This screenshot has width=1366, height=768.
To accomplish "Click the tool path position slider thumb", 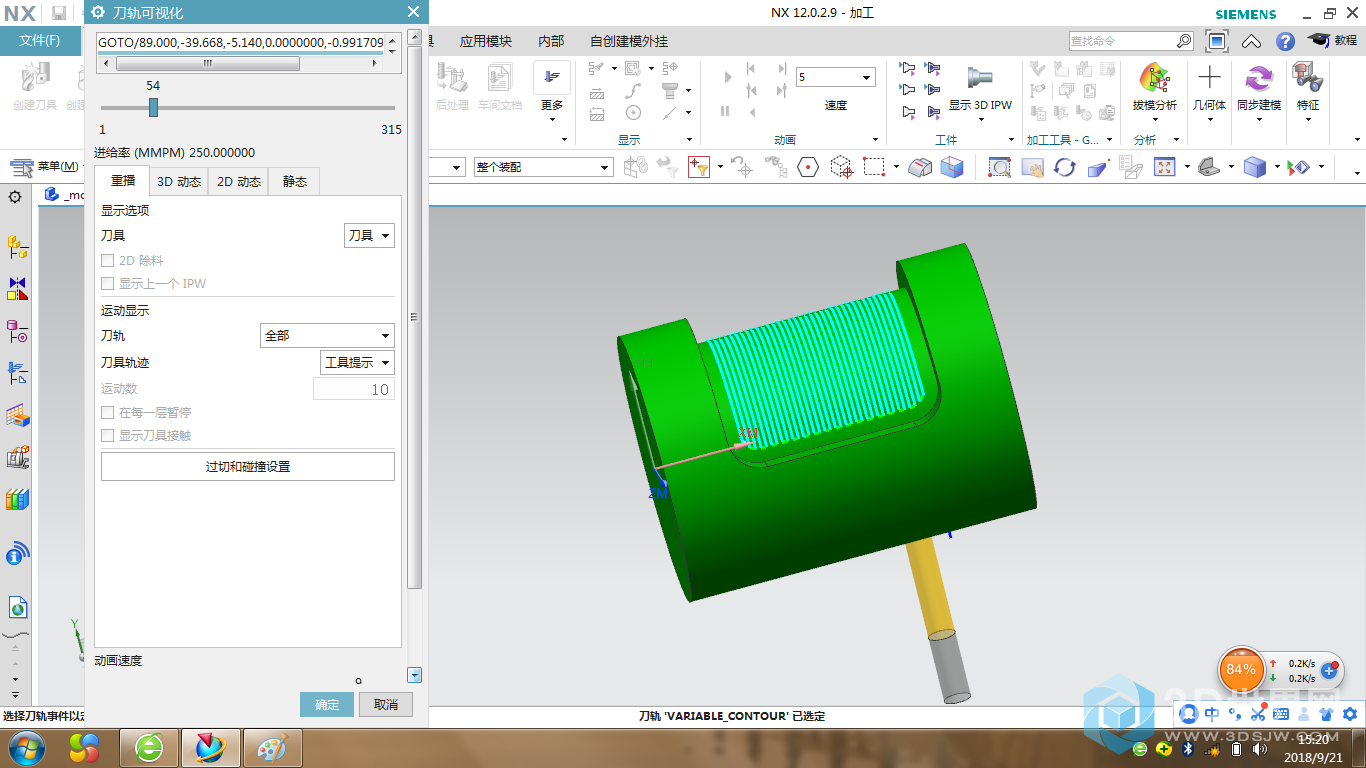I will (153, 107).
